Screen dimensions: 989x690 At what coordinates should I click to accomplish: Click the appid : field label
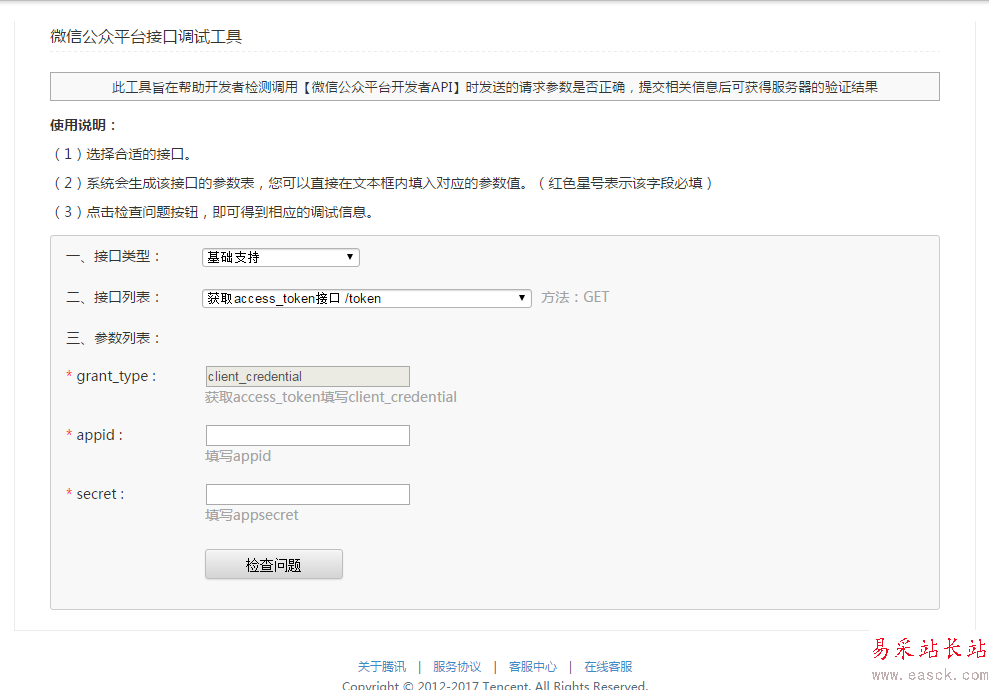[100, 435]
